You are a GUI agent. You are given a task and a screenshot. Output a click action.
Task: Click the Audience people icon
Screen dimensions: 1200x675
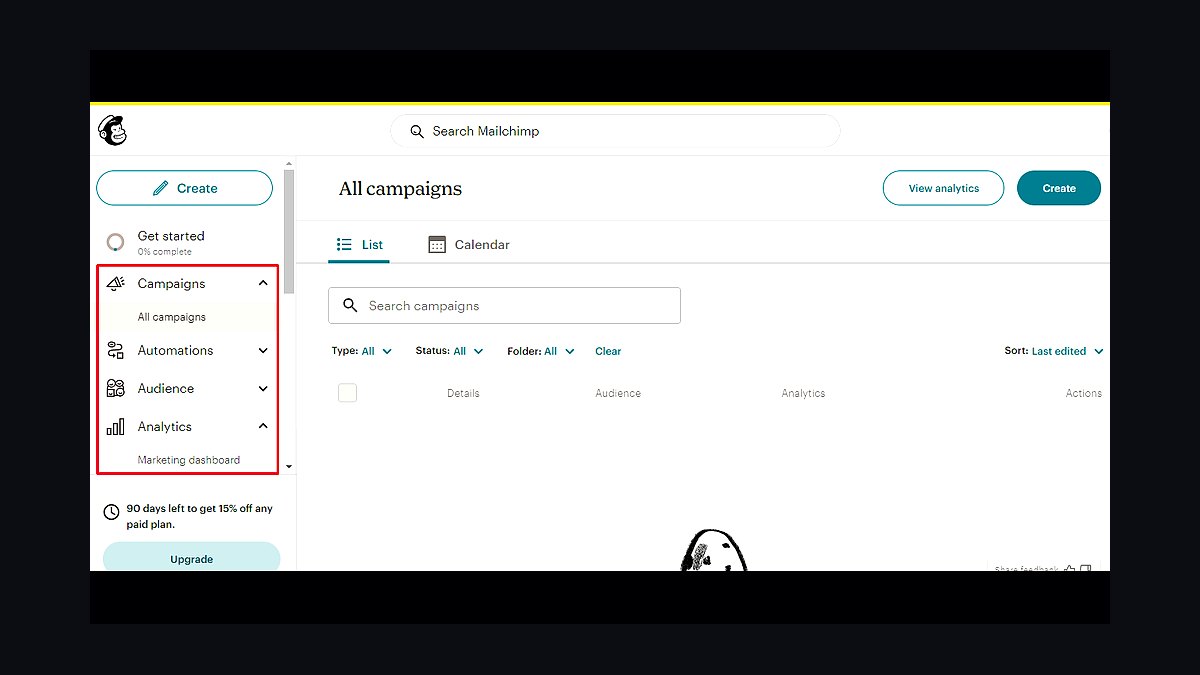click(x=115, y=388)
